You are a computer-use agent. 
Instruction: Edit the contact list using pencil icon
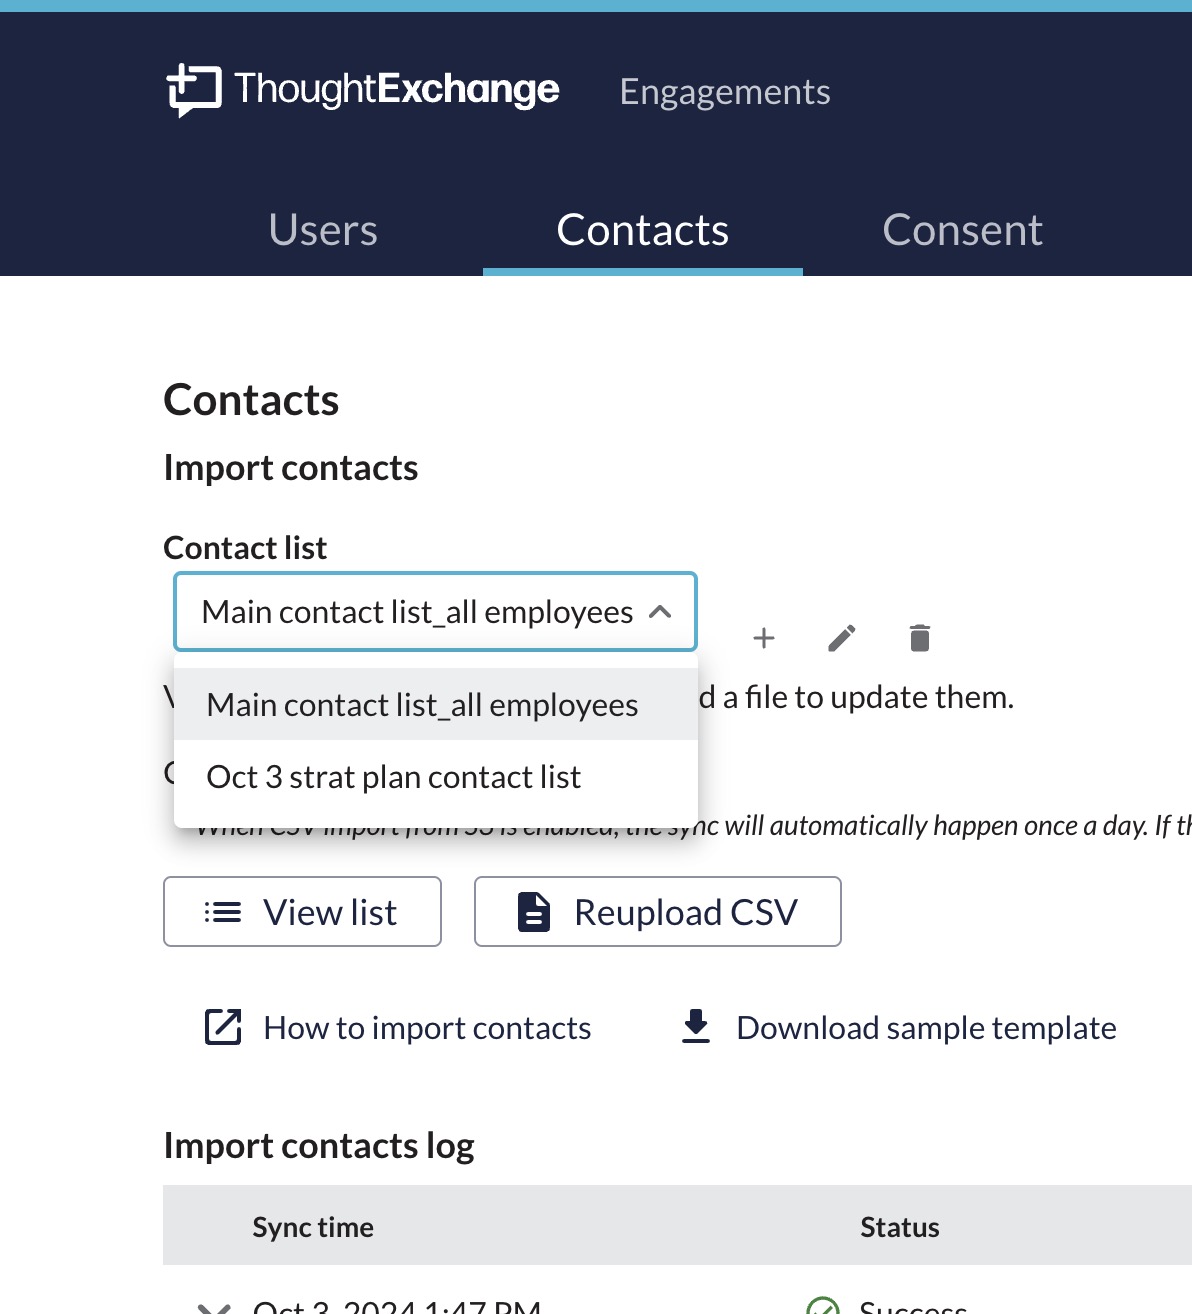[x=842, y=638]
